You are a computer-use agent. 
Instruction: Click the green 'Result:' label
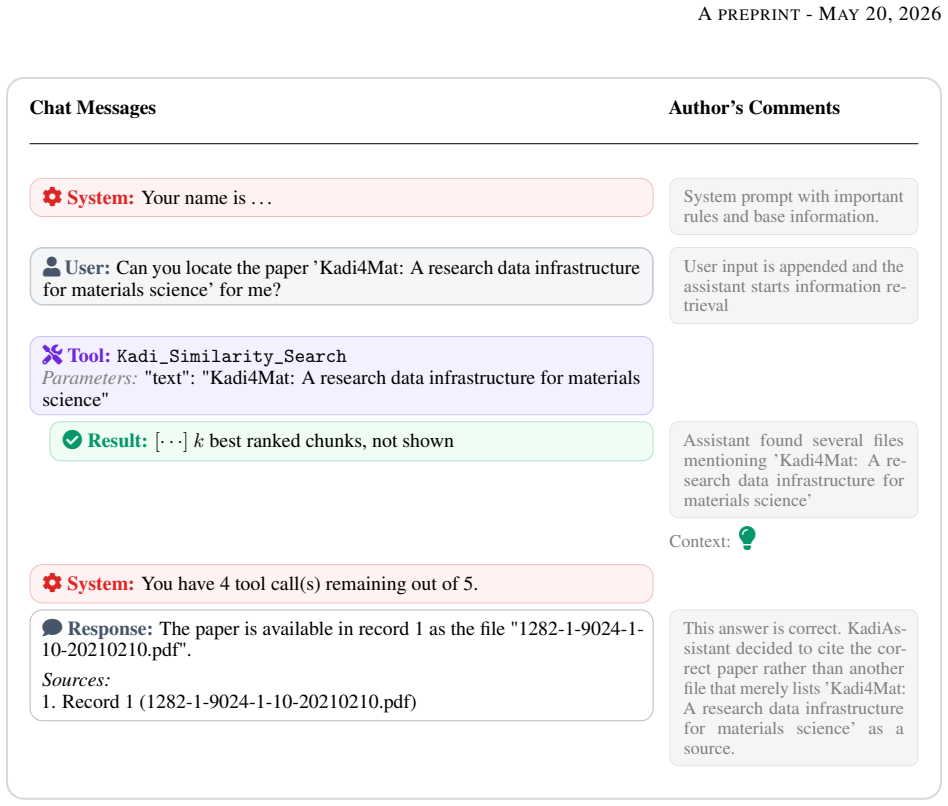(117, 441)
